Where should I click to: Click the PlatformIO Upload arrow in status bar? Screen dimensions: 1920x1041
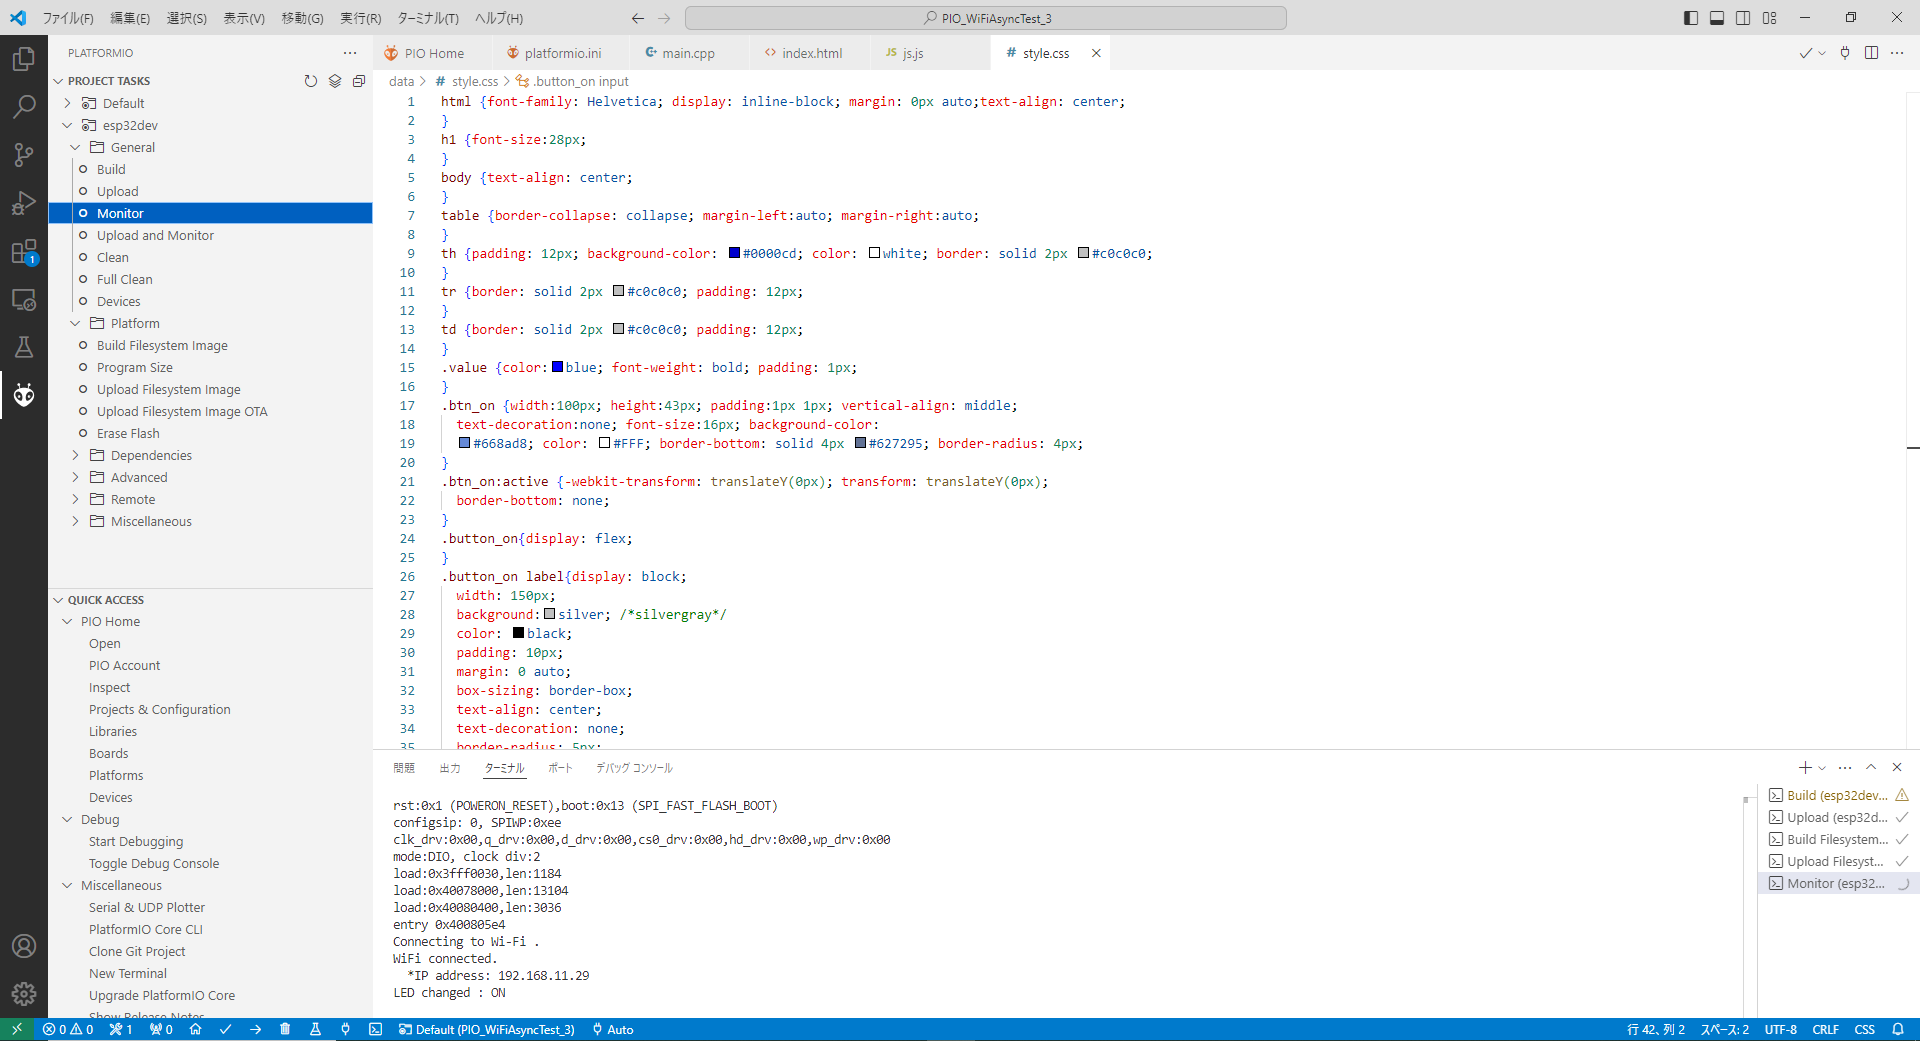(255, 1029)
